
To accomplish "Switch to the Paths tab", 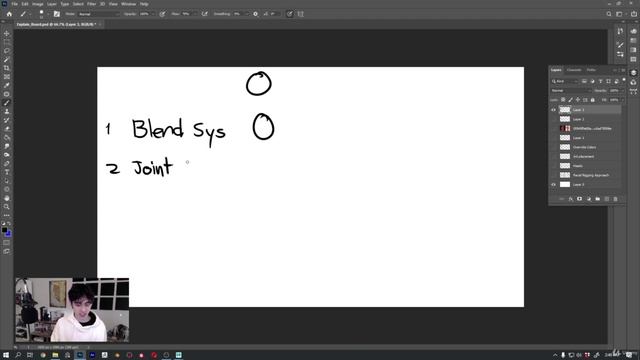I will click(x=591, y=70).
